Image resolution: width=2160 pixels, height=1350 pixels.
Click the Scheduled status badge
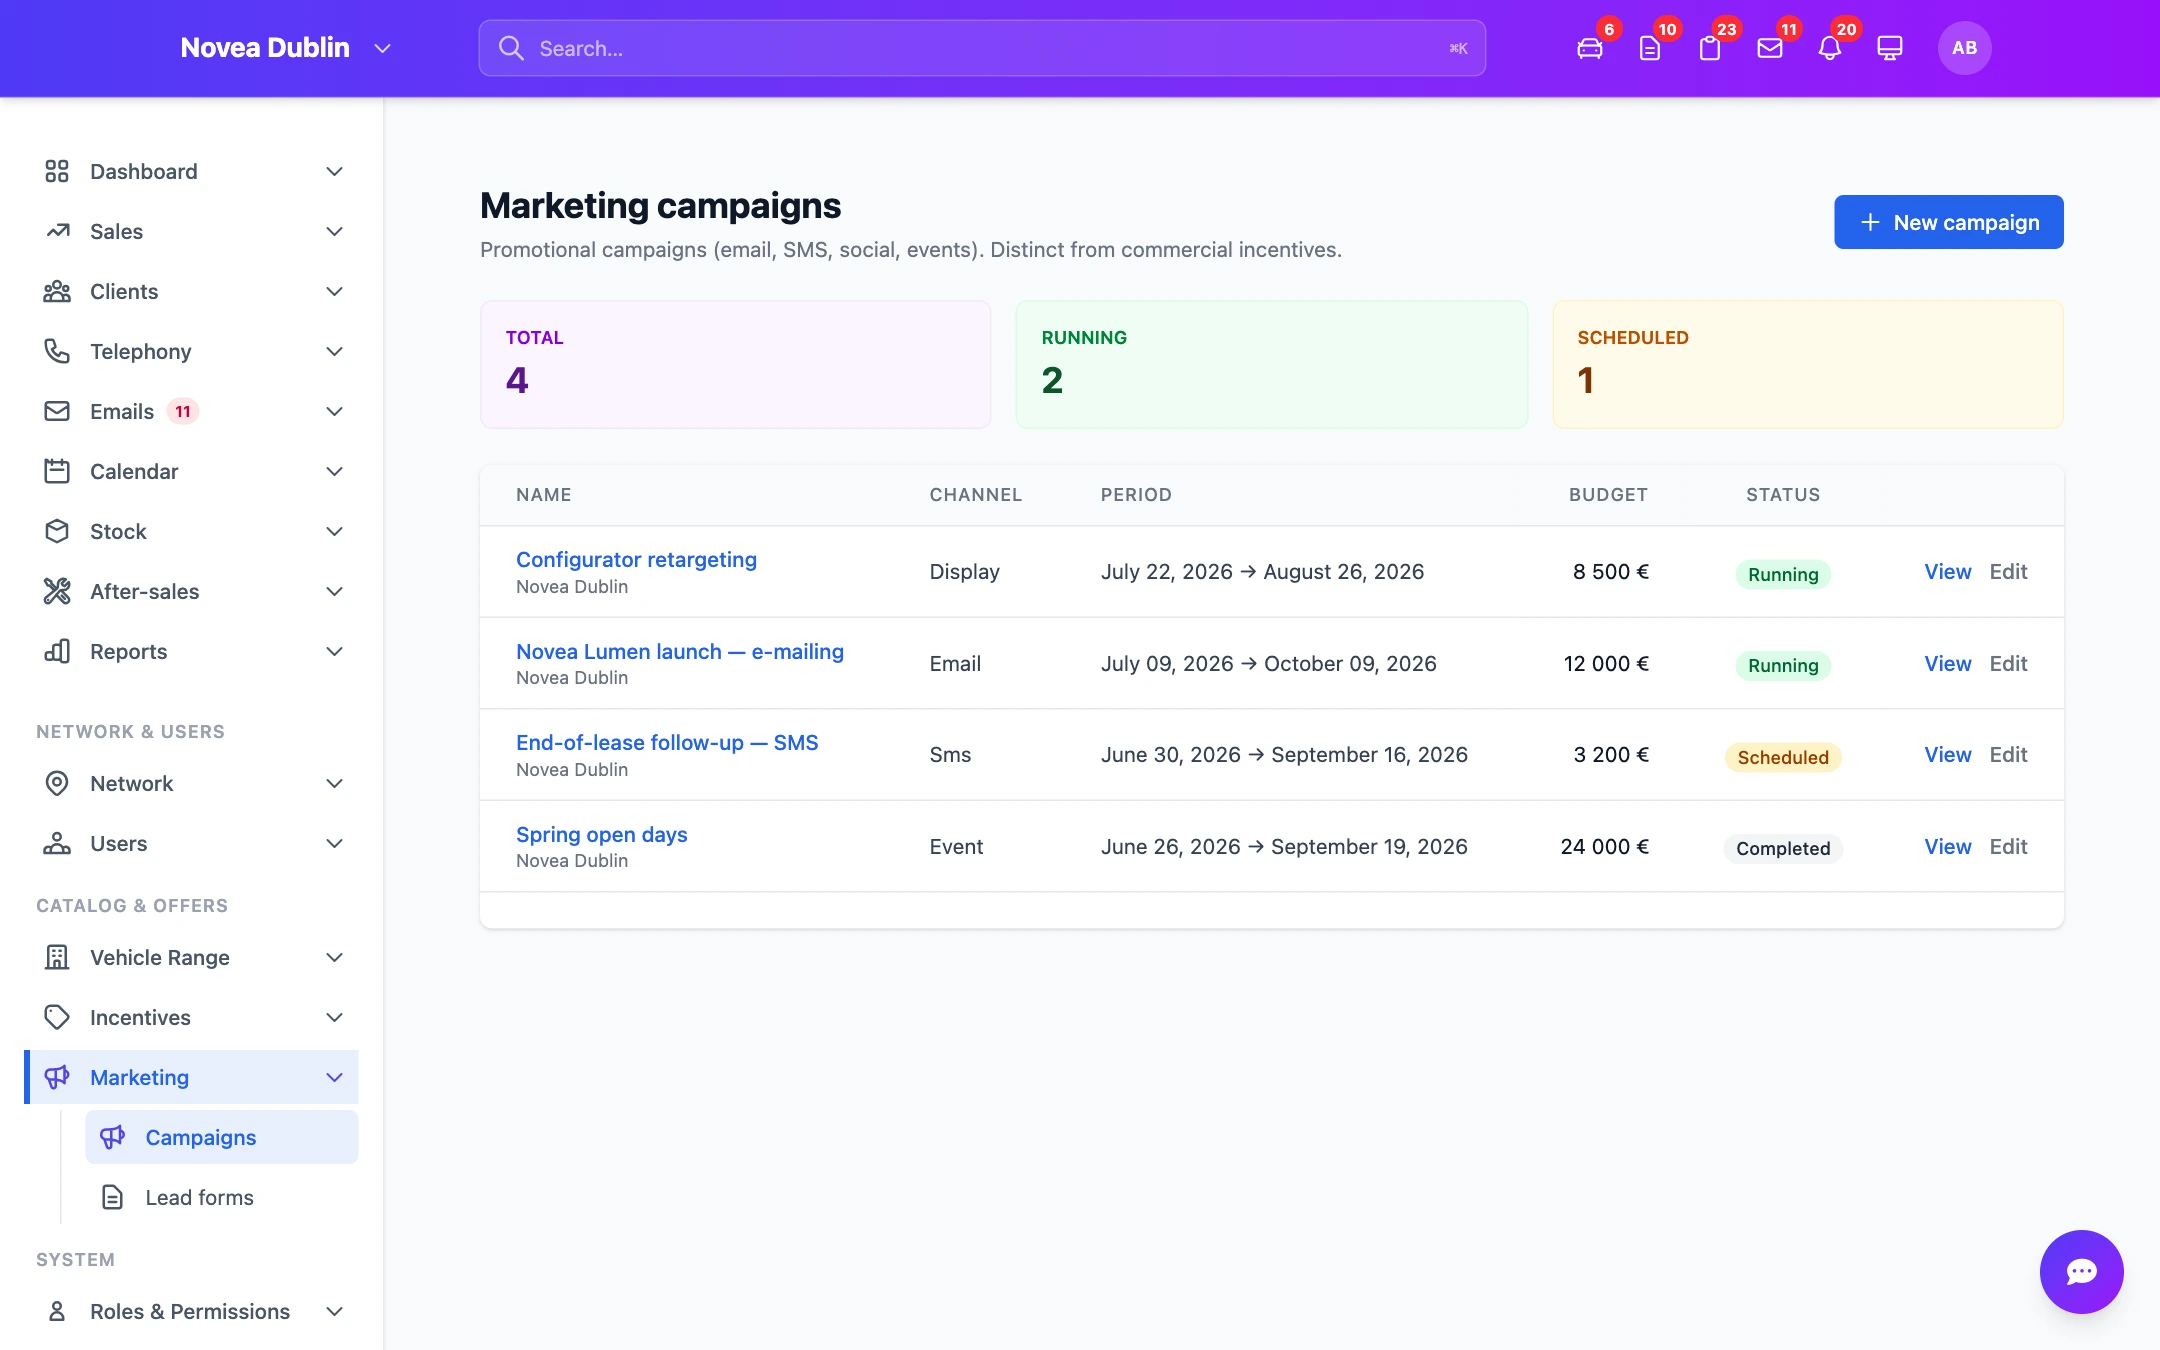[1782, 757]
